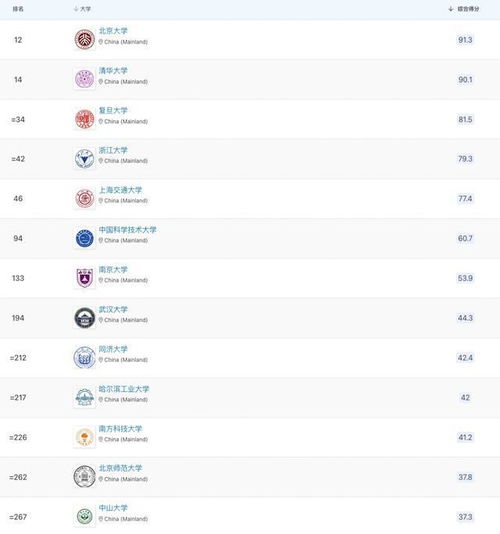
Task: Sort by university (大学) column header
Action: pyautogui.click(x=82, y=9)
